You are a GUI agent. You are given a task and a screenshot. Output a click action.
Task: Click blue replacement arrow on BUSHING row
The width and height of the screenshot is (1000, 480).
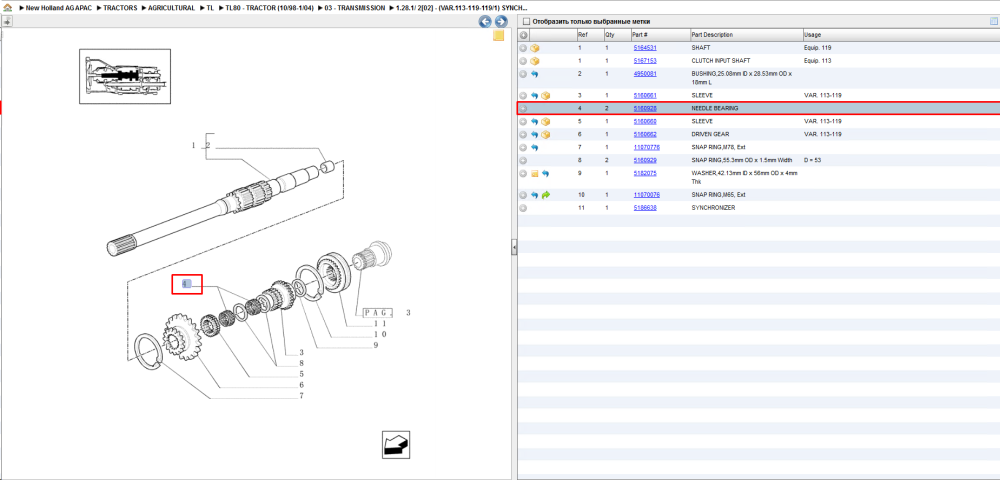coord(534,74)
